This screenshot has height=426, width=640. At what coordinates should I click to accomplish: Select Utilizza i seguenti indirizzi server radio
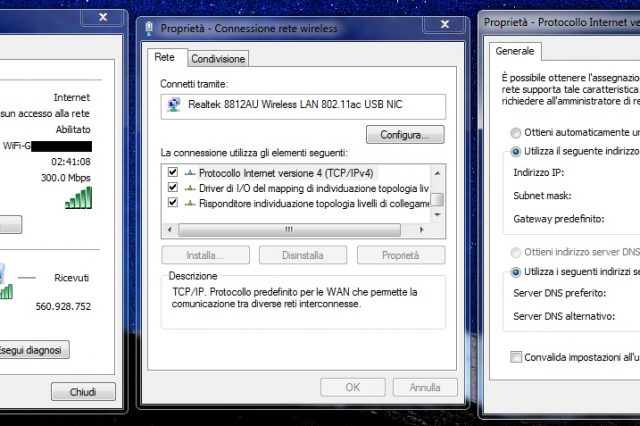(x=516, y=272)
